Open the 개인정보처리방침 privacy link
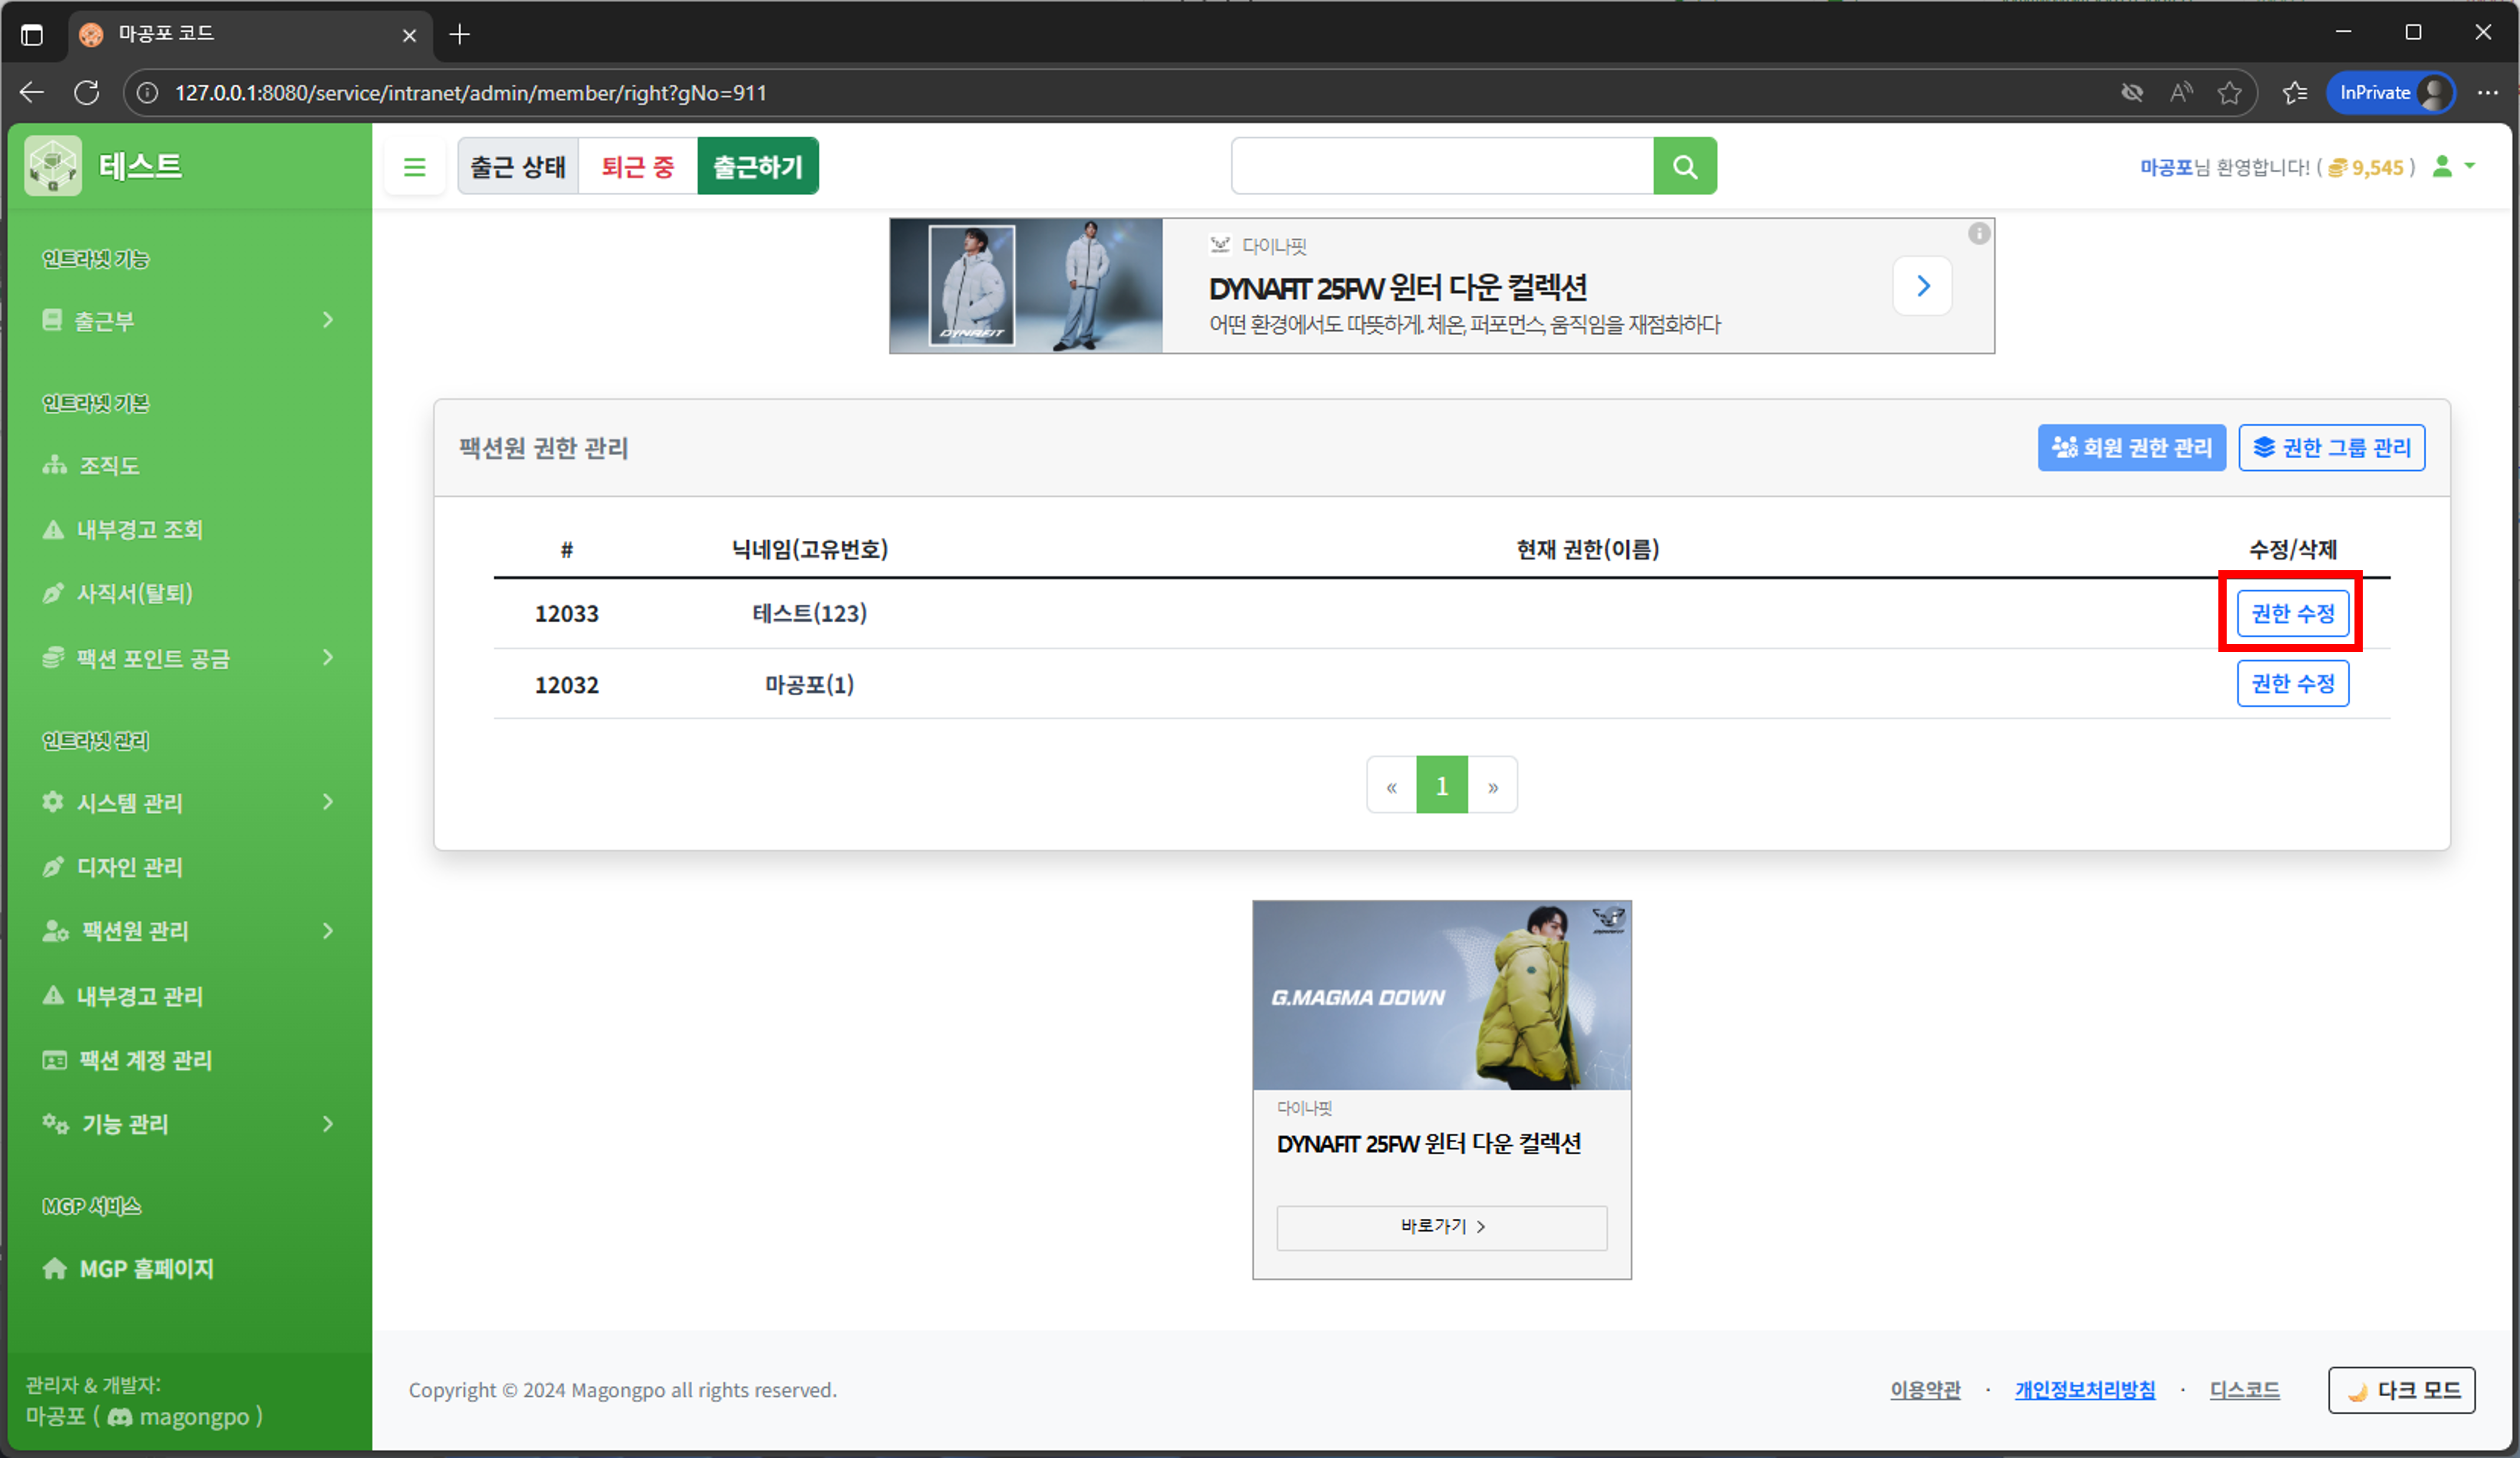 [x=2084, y=1390]
